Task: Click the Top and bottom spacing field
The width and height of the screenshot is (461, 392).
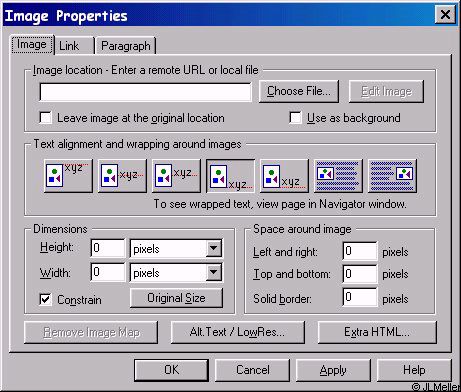Action: tap(360, 274)
